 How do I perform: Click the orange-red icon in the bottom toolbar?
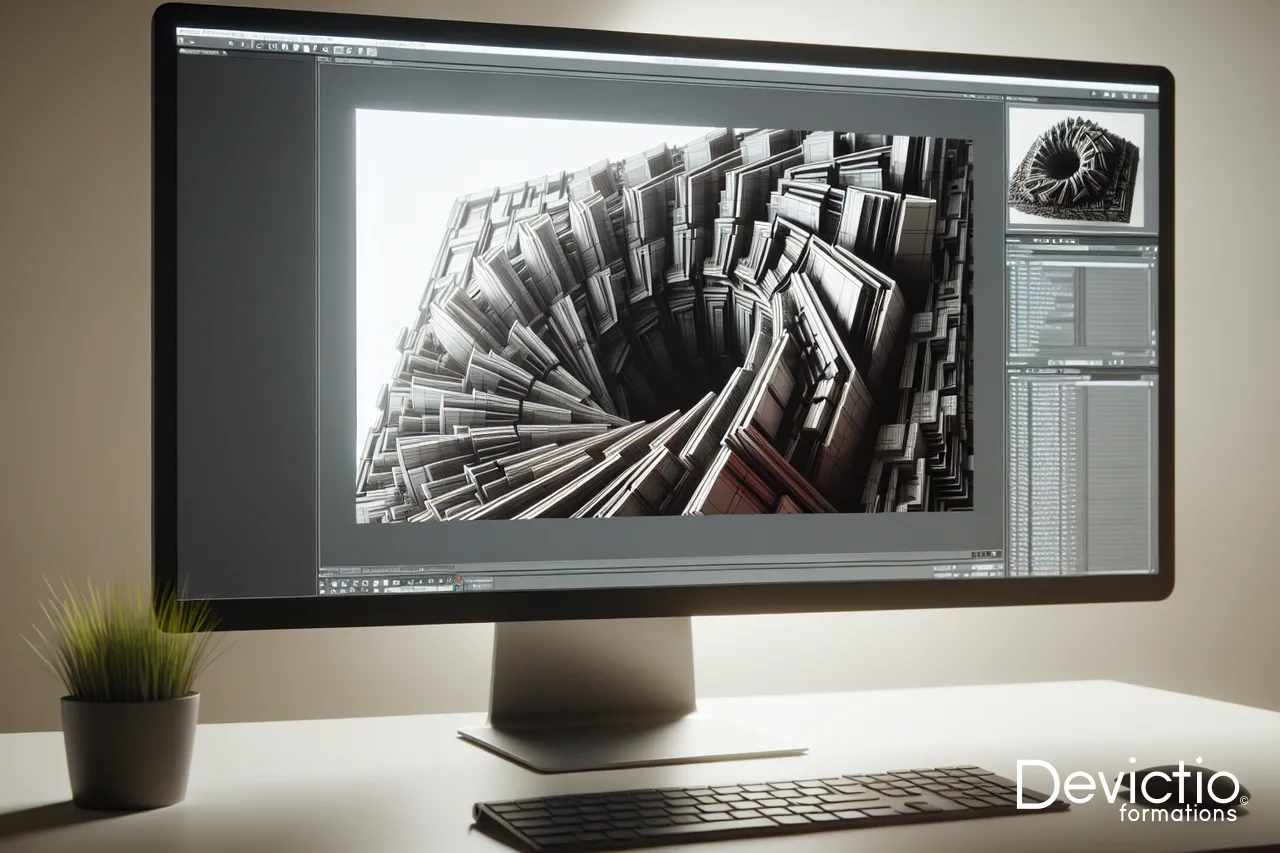click(457, 581)
